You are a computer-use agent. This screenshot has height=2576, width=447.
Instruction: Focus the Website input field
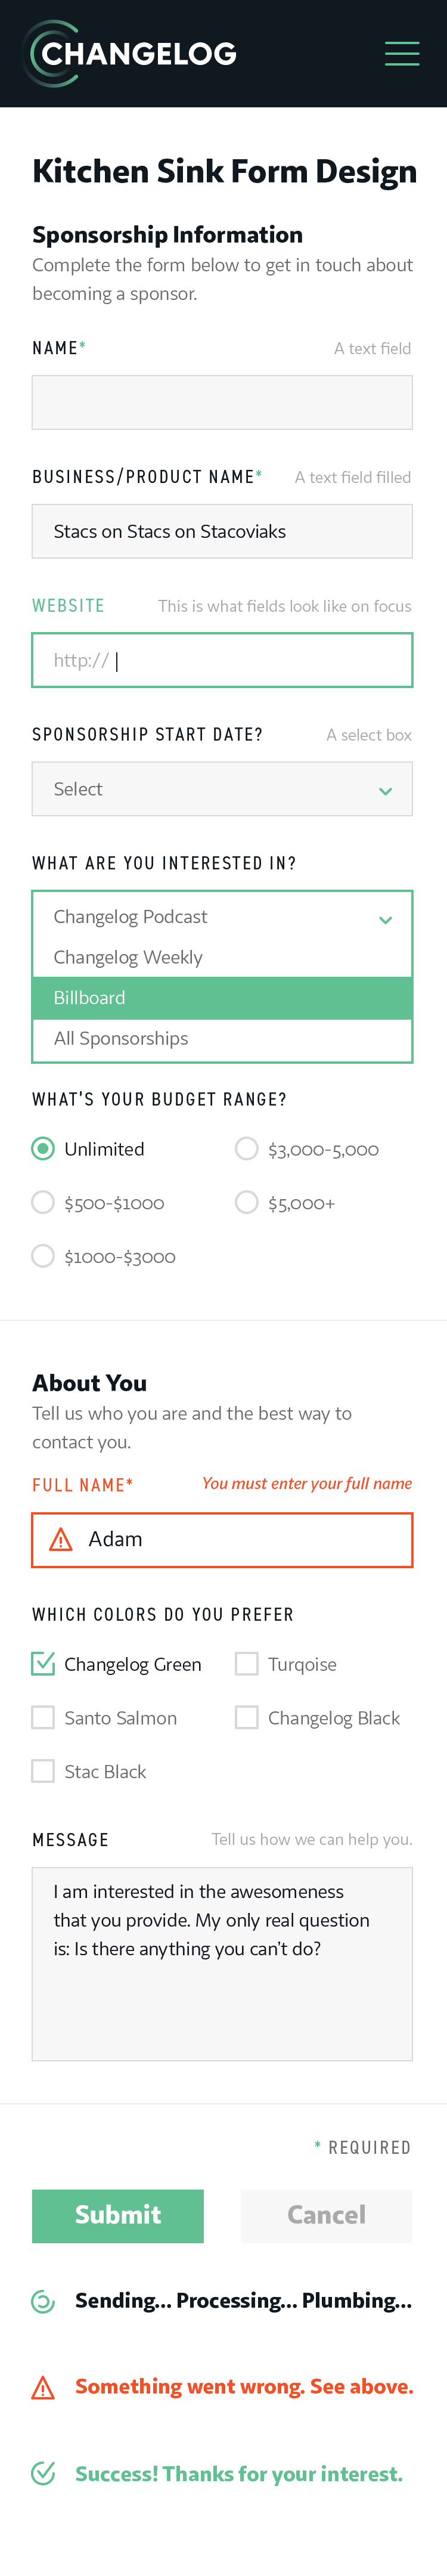[x=222, y=660]
